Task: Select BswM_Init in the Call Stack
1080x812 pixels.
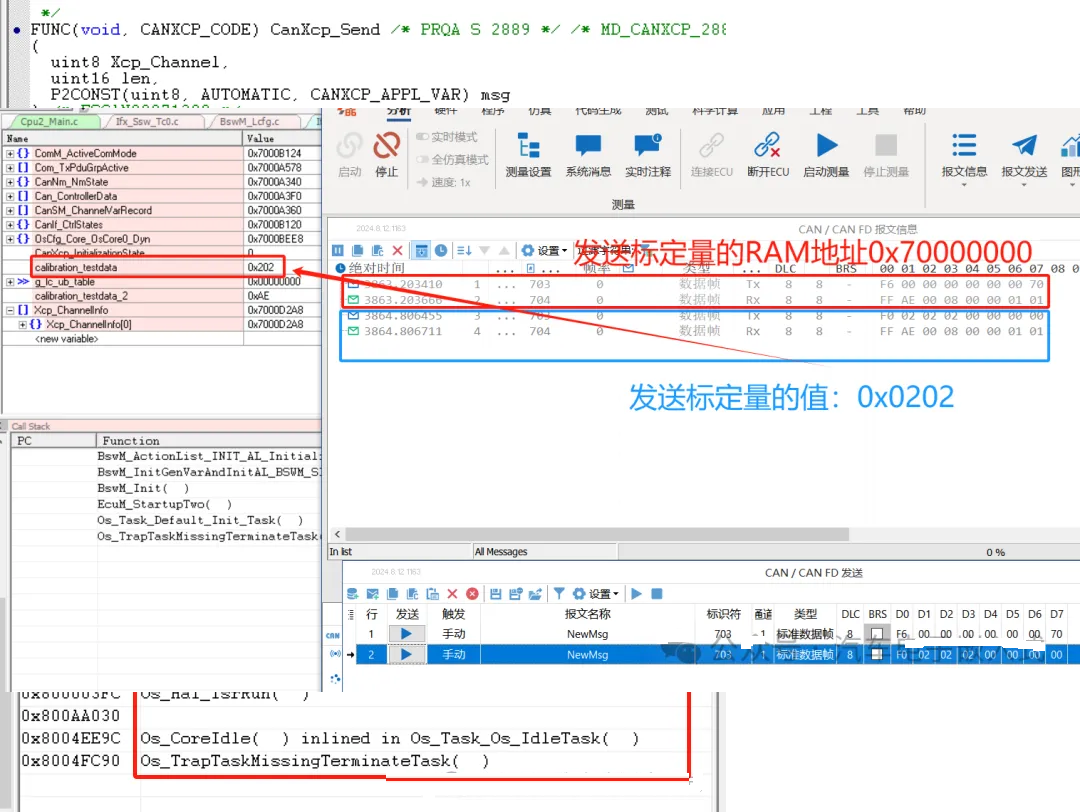Action: [x=143, y=488]
